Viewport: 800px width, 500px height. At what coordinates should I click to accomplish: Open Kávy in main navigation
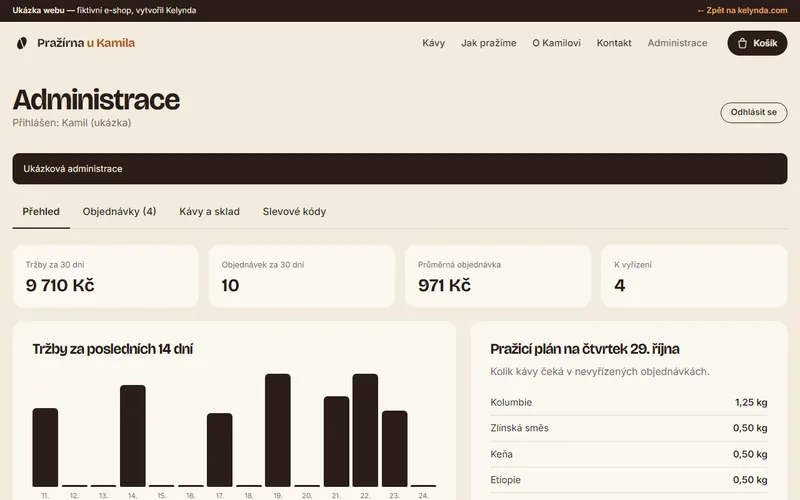tap(434, 43)
